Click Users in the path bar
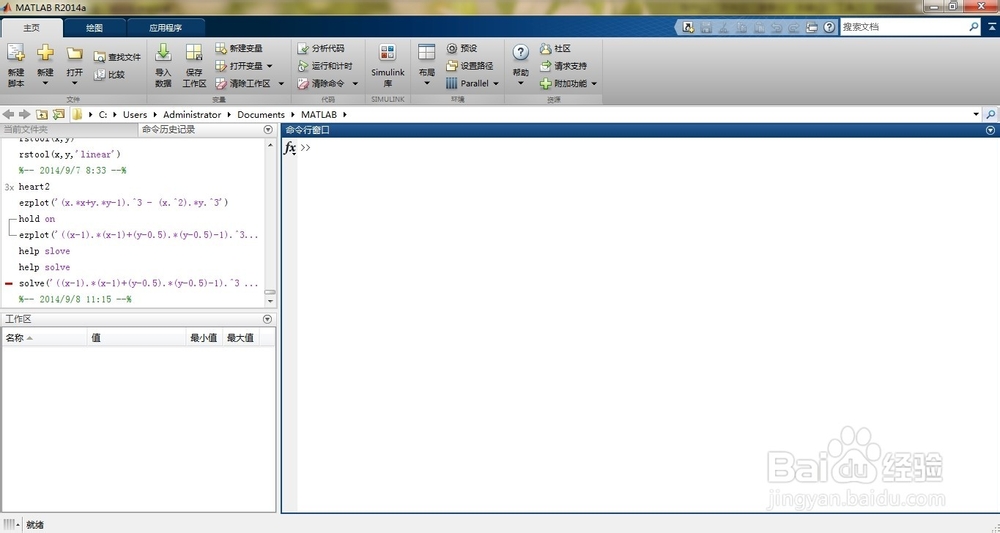The height and width of the screenshot is (533, 1000). (x=135, y=114)
